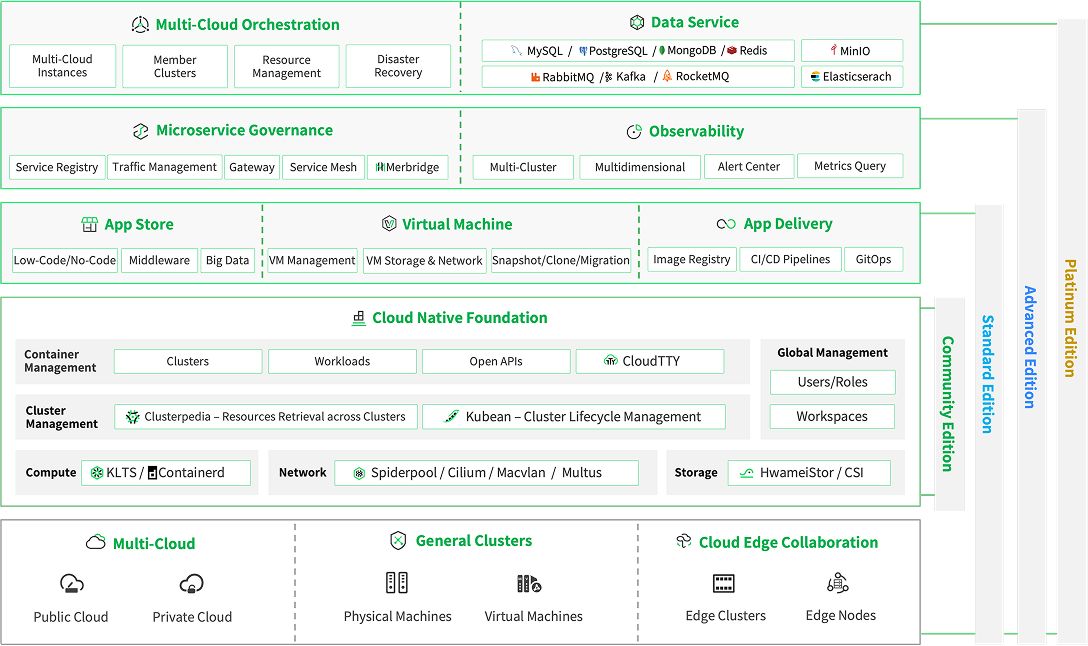Click the Community Edition vertical label
1088x646 pixels.
point(948,404)
